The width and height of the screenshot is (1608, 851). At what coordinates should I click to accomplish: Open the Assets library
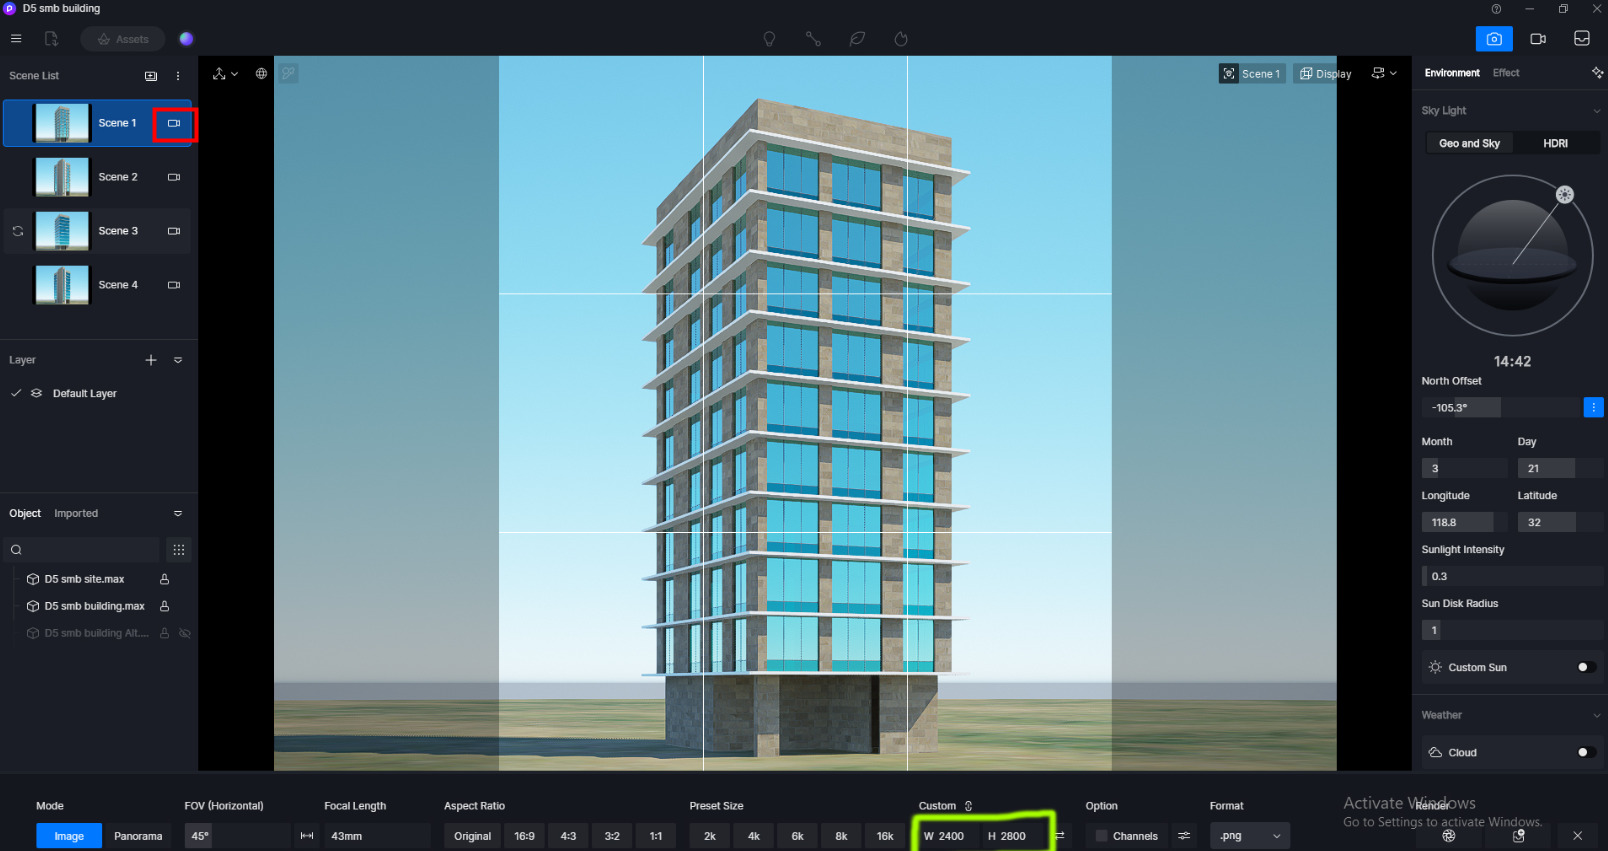(x=123, y=39)
